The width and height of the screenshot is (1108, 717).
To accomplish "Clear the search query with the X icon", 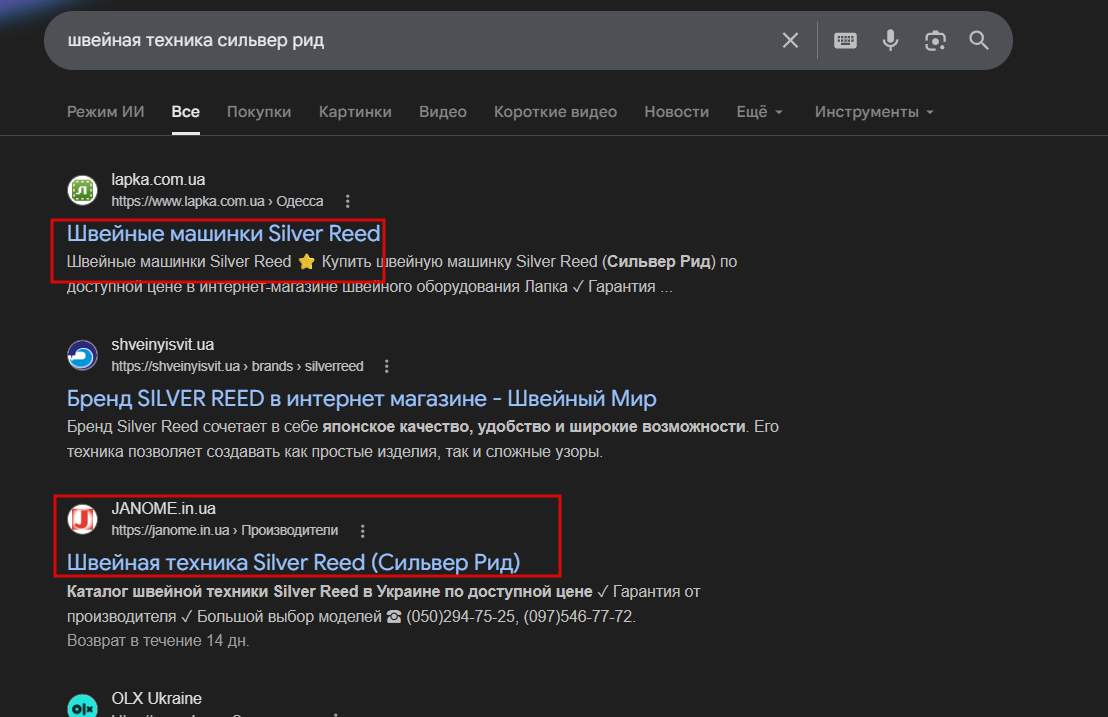I will pyautogui.click(x=790, y=40).
